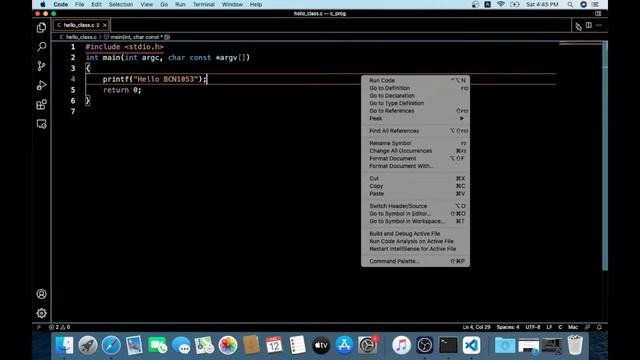Open App Store from the Dock
This screenshot has width=640, height=360.
(344, 345)
